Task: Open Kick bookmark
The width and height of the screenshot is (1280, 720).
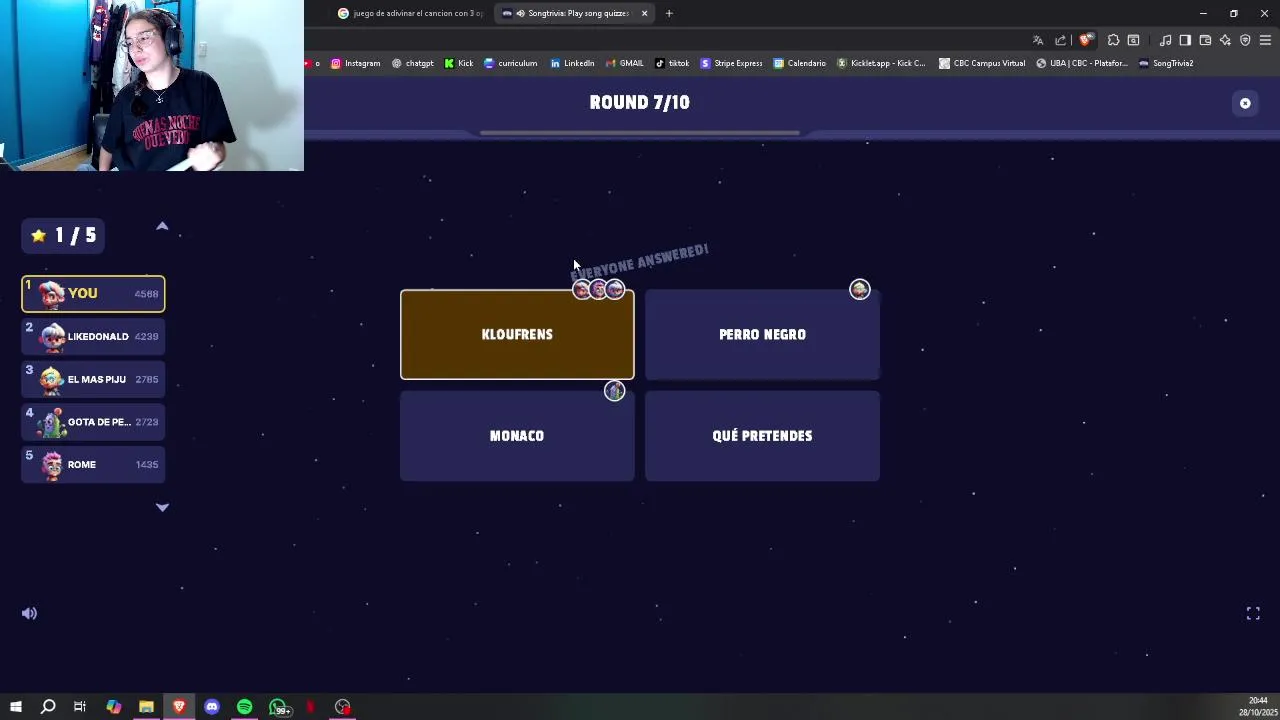Action: [458, 63]
